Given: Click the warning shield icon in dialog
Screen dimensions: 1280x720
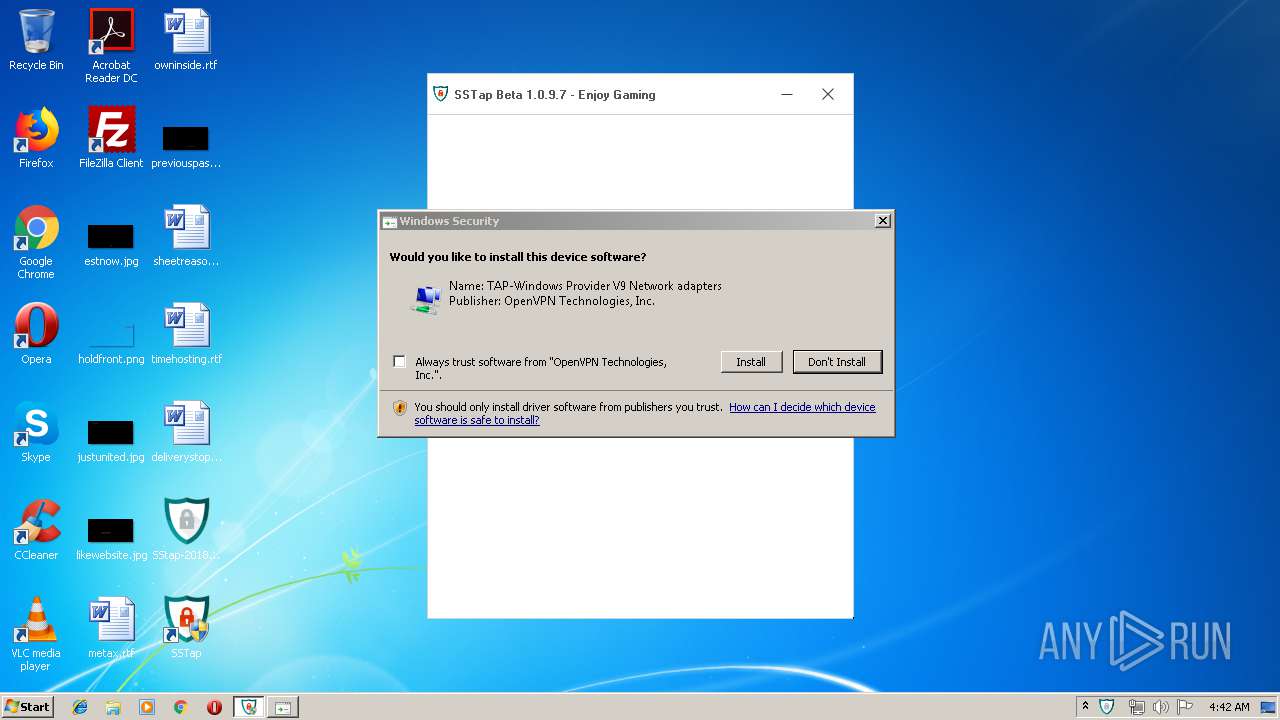Looking at the screenshot, I should pyautogui.click(x=400, y=408).
